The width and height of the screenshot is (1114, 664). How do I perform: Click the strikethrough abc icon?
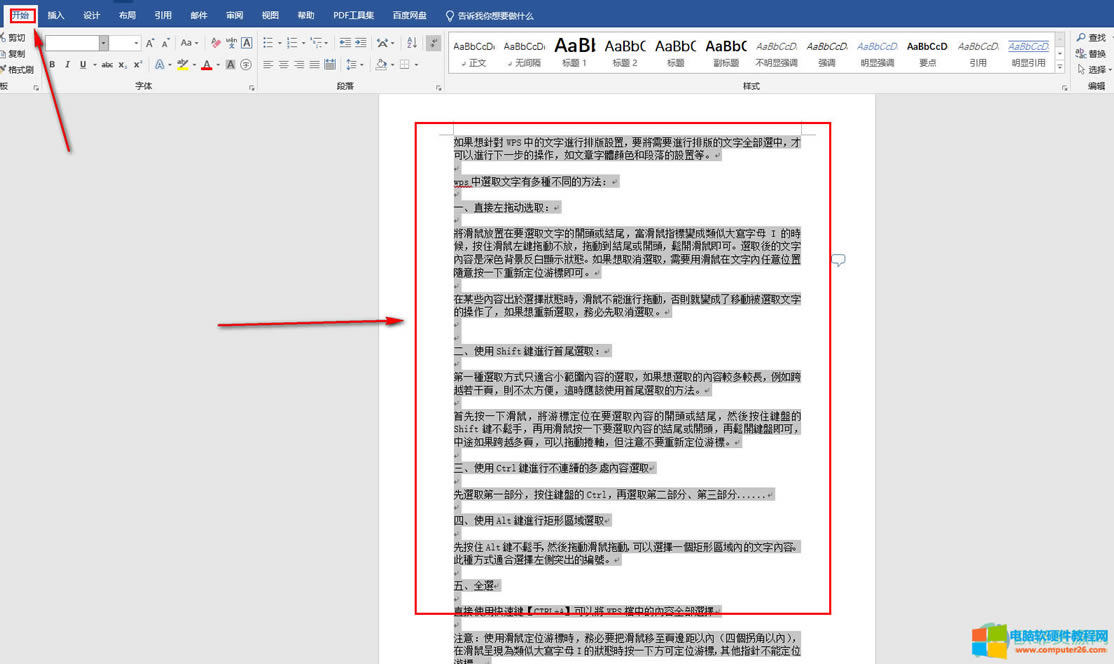[107, 65]
